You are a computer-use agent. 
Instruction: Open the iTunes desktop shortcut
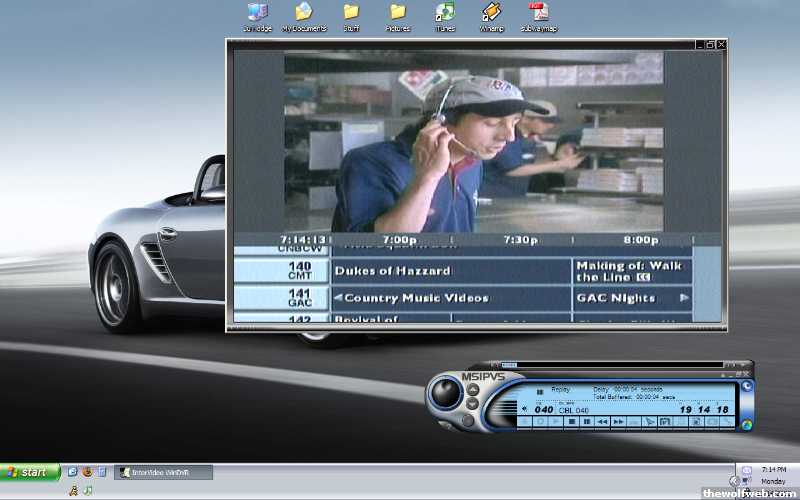coord(445,12)
